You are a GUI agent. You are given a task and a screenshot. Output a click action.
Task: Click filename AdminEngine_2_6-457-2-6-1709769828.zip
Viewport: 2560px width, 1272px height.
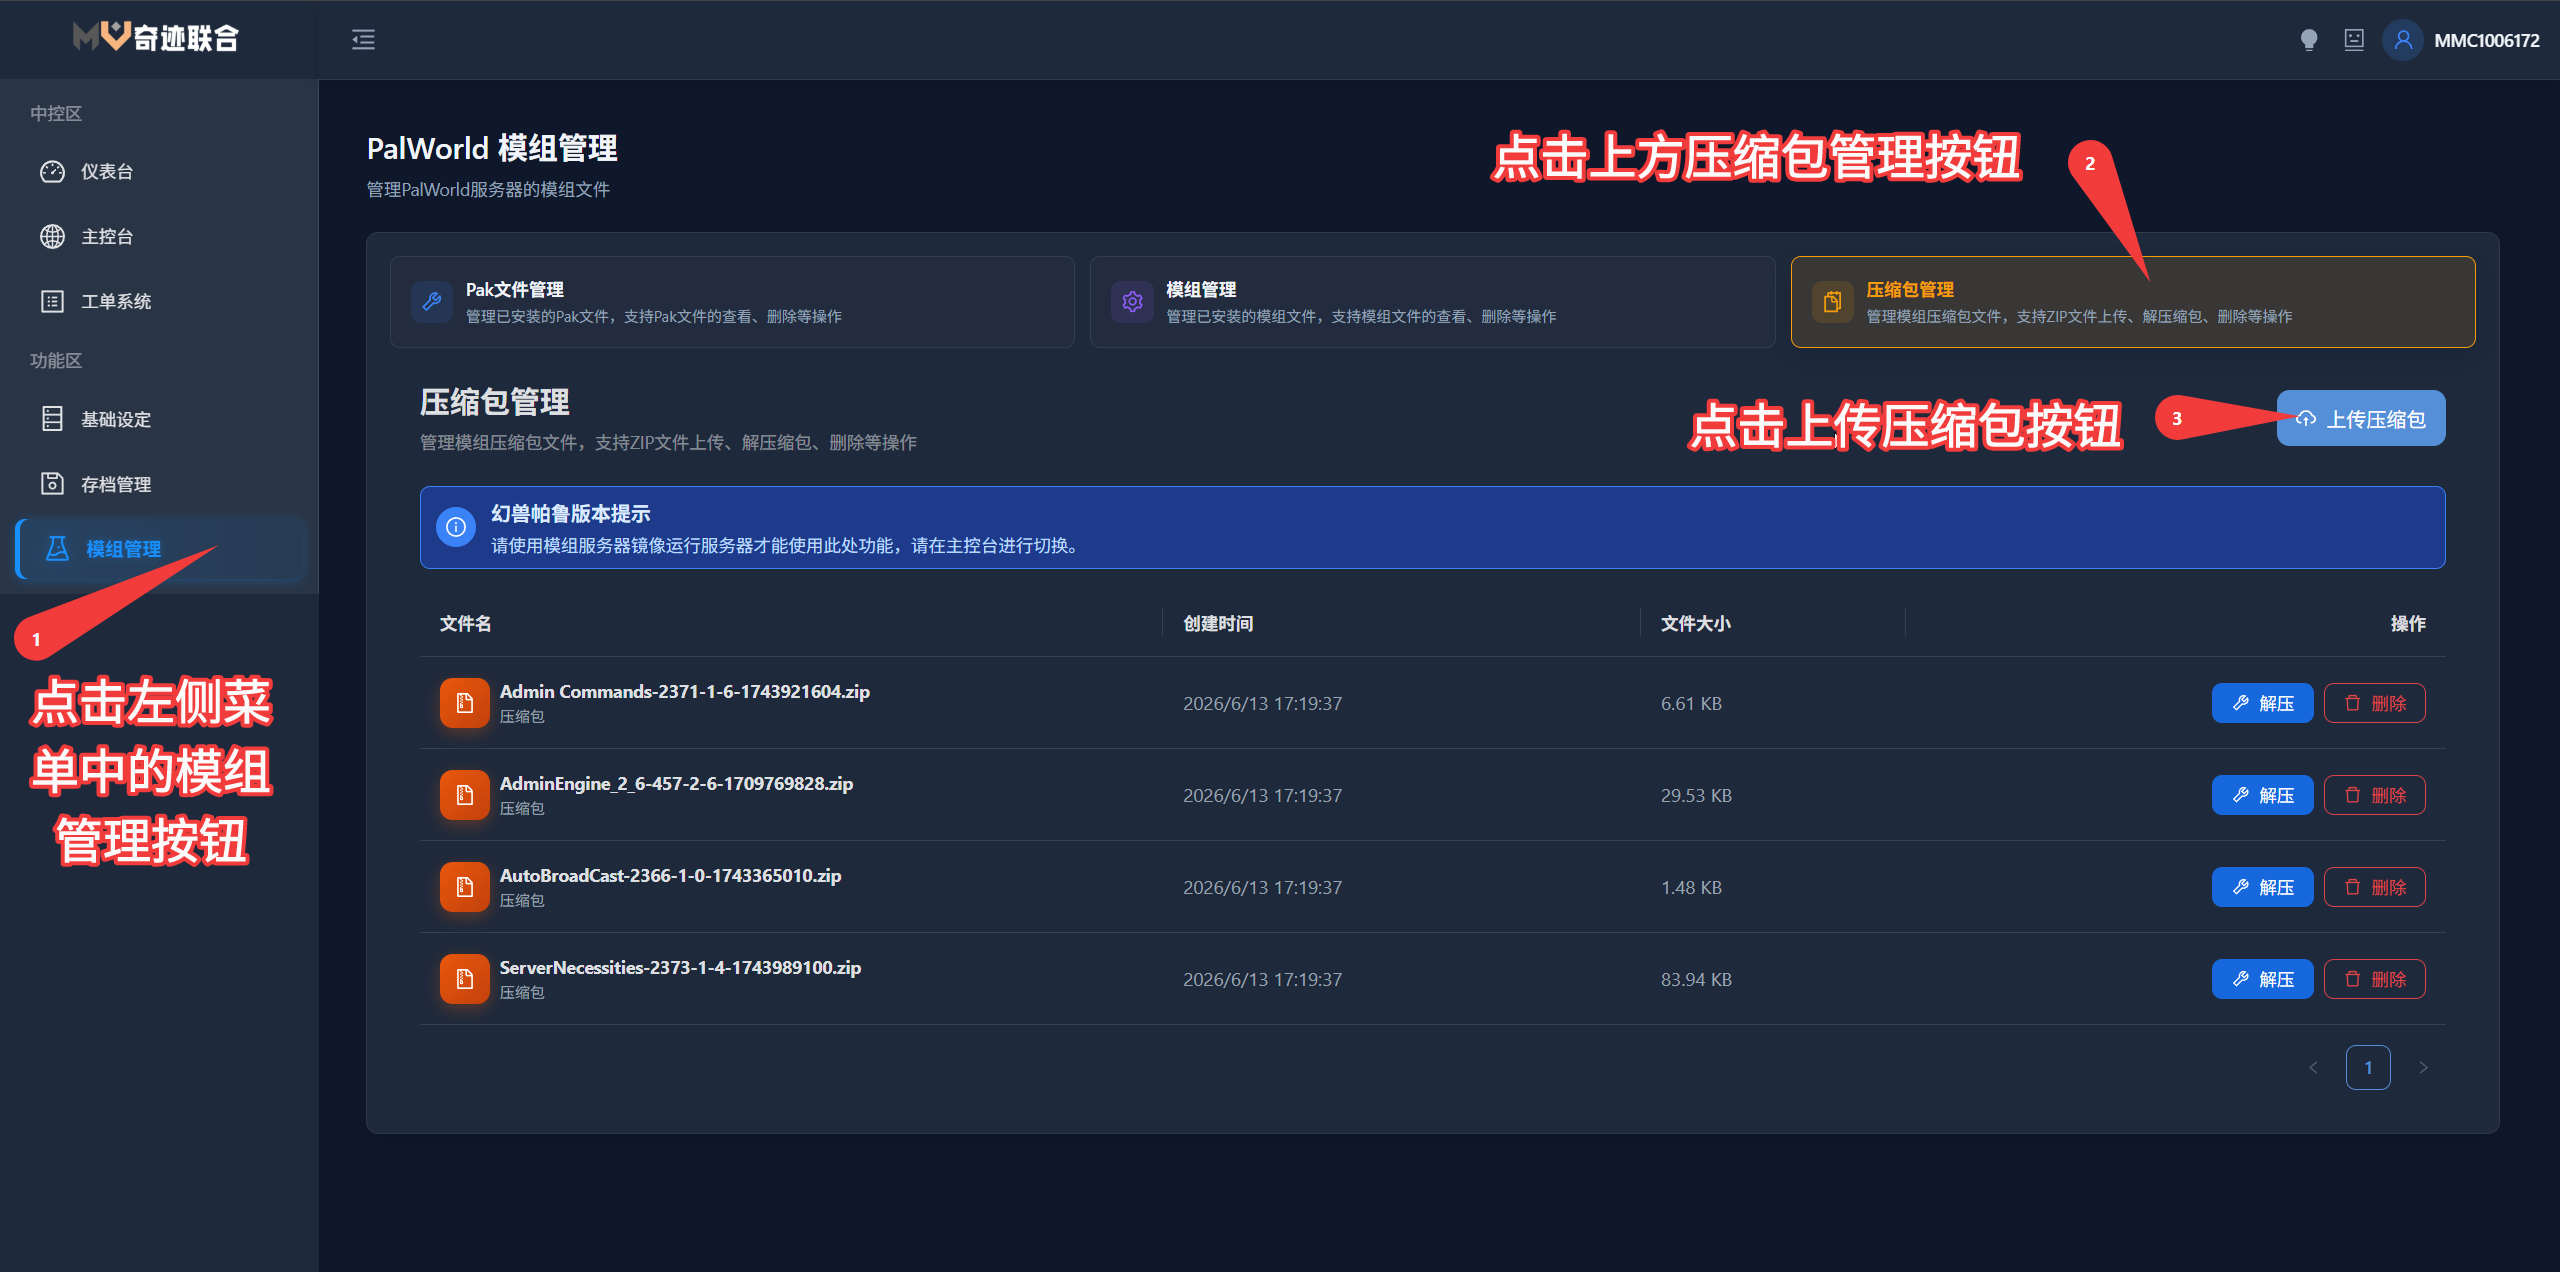point(677,783)
